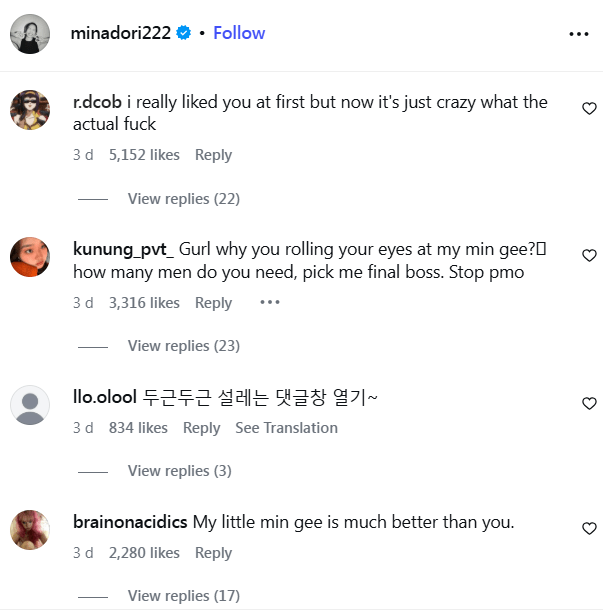
Task: Open llo.olool's default profile avatar
Action: pos(30,405)
